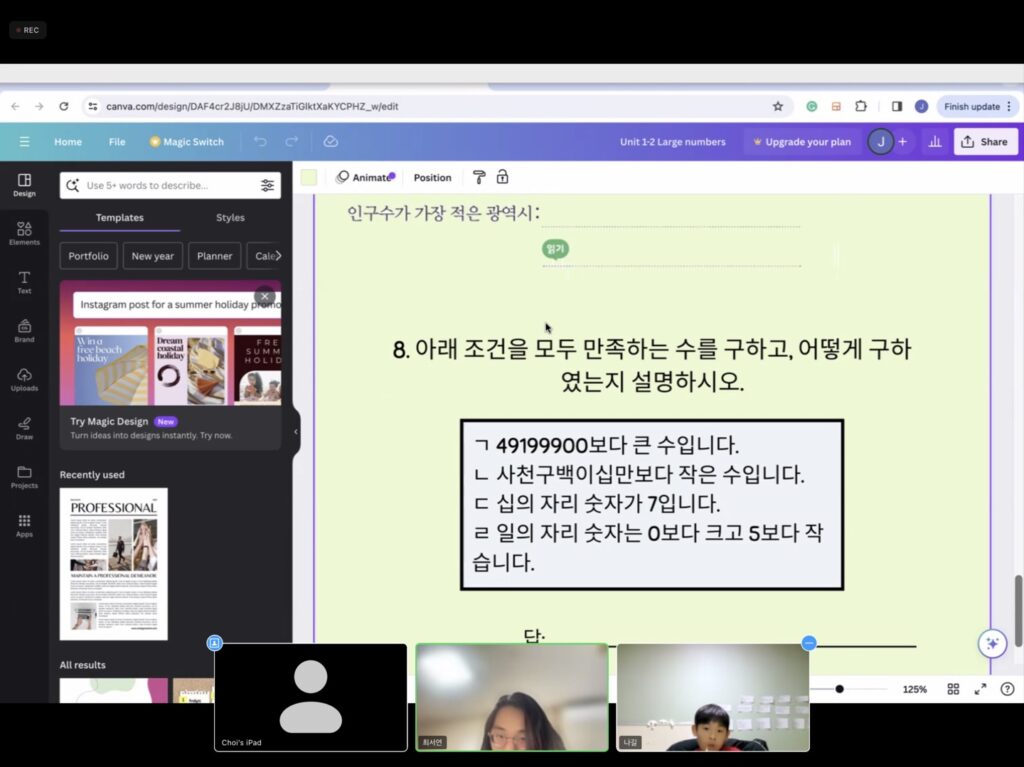Open the green Grammarly extension icon
The image size is (1024, 767).
pyautogui.click(x=812, y=106)
